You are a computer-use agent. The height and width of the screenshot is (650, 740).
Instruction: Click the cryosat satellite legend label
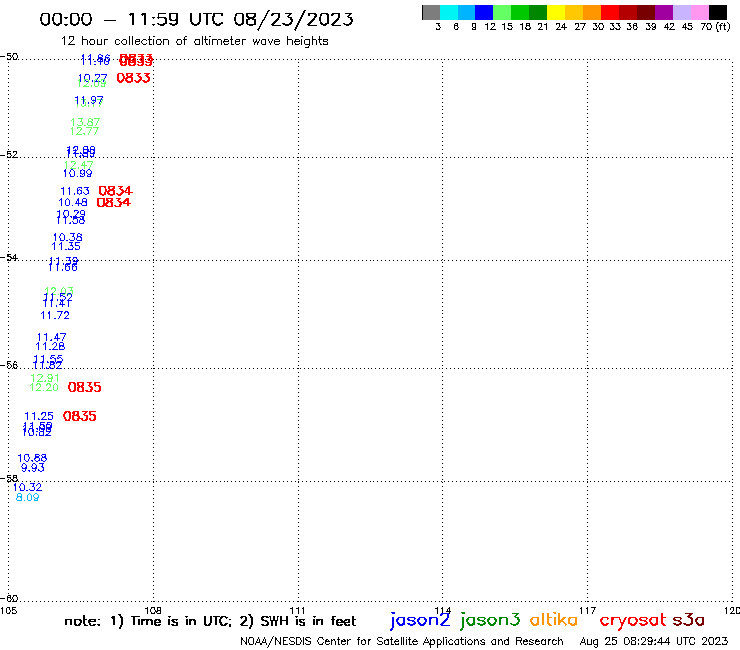tap(632, 620)
